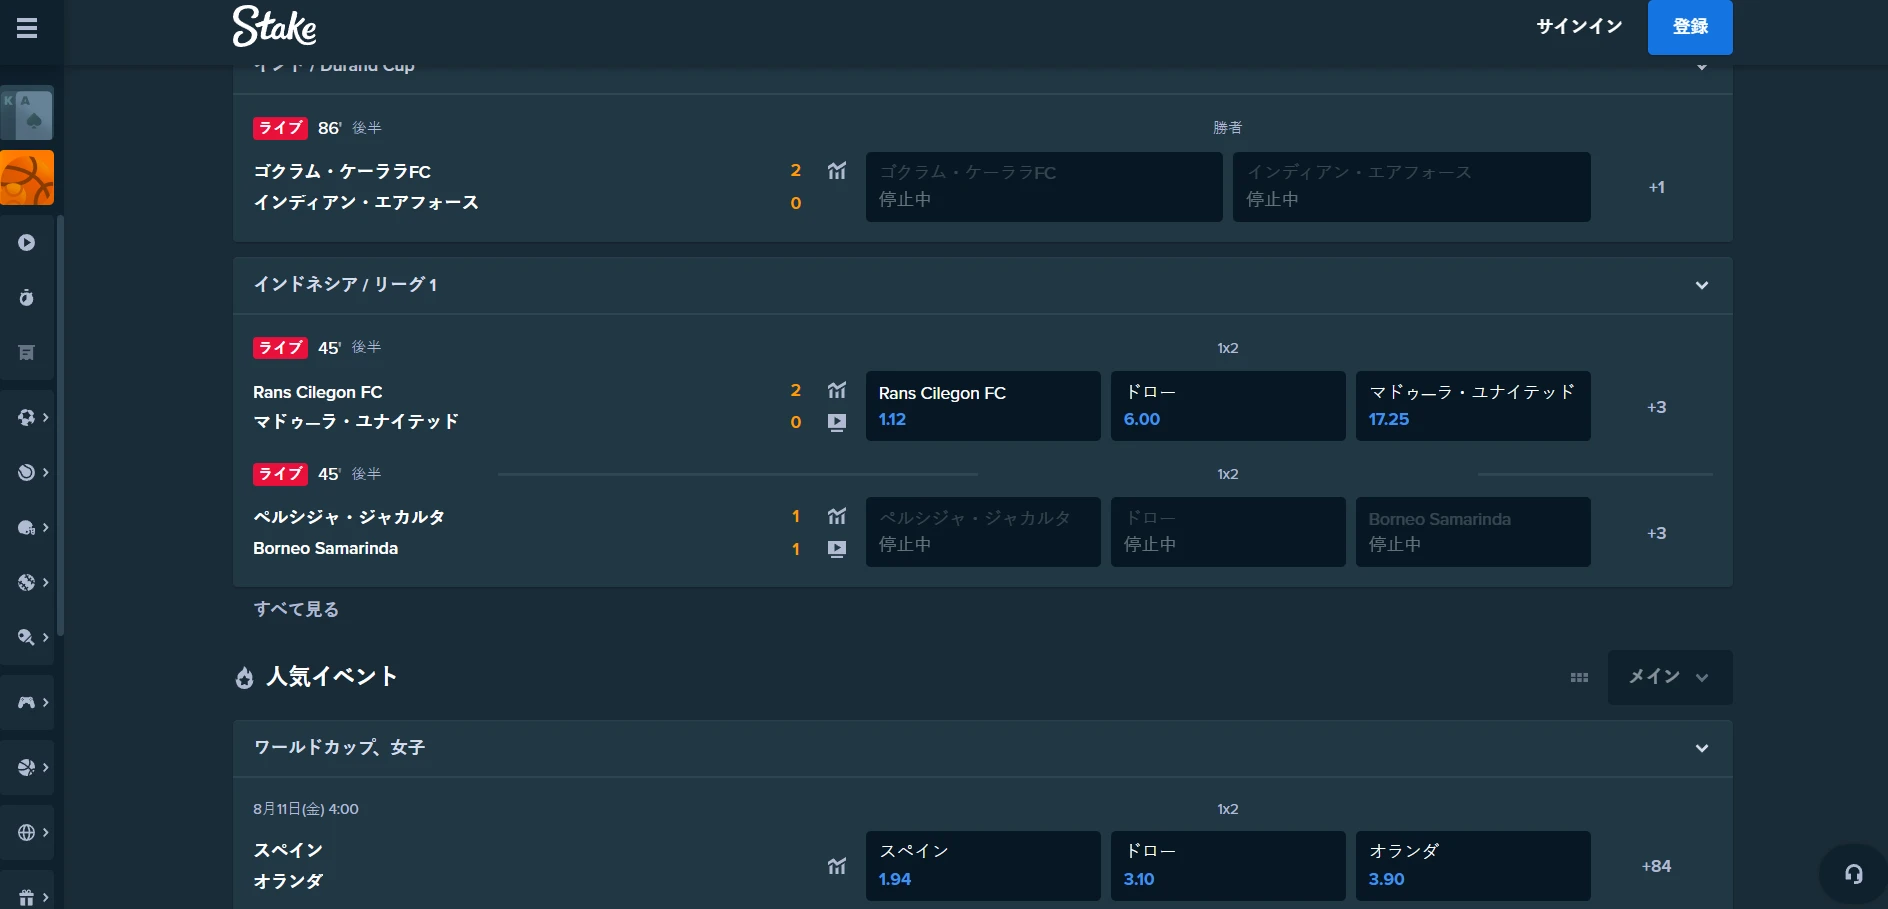Collapse the Durand Cup section chevron

point(1702,67)
